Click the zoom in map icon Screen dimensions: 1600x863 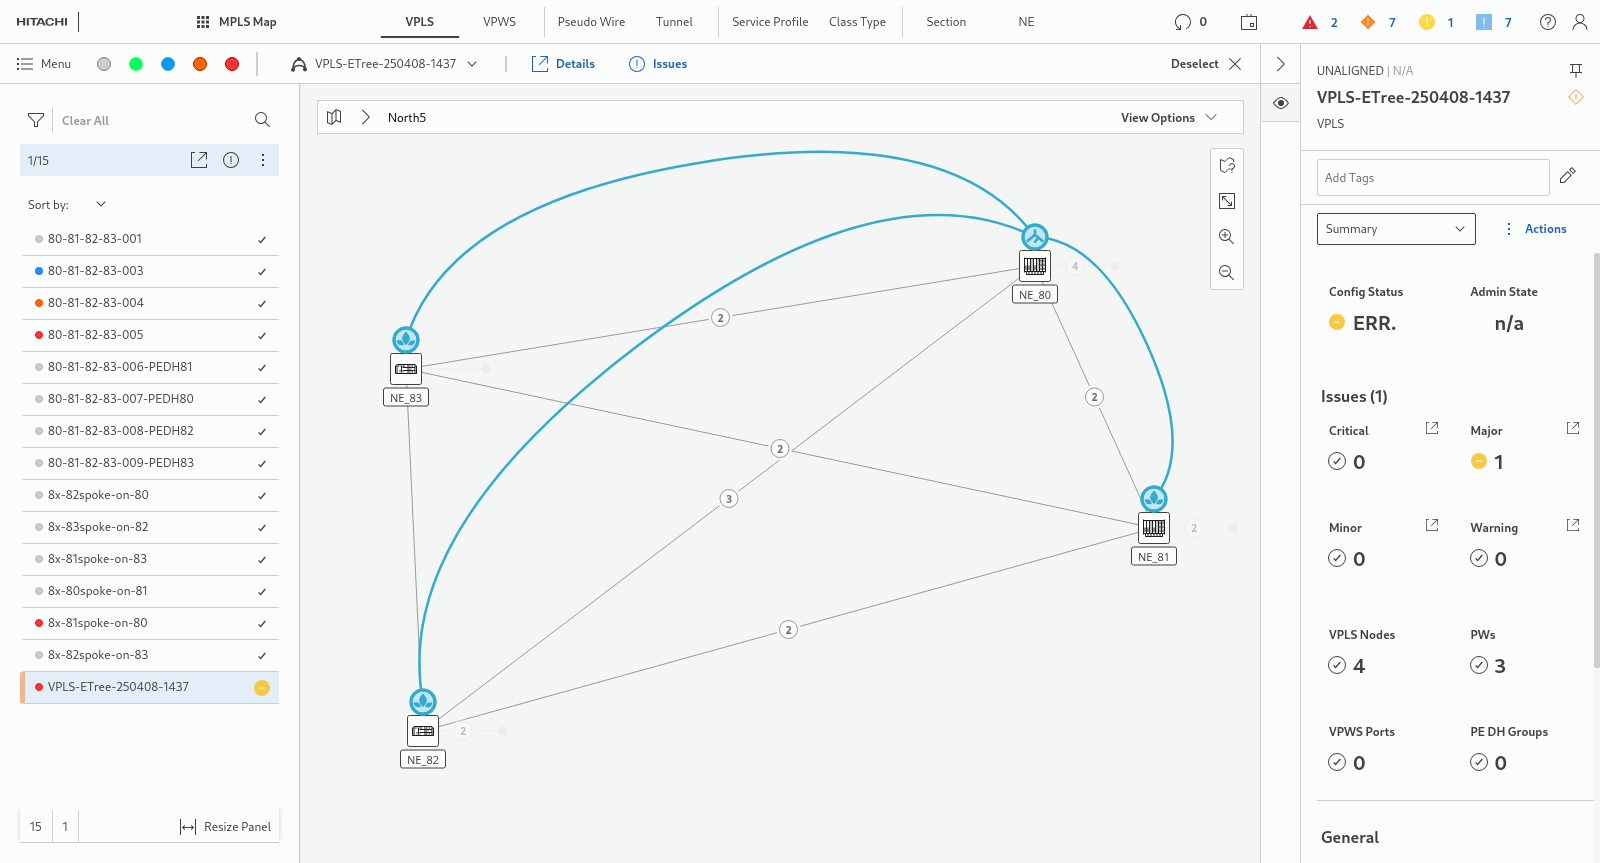click(1226, 237)
